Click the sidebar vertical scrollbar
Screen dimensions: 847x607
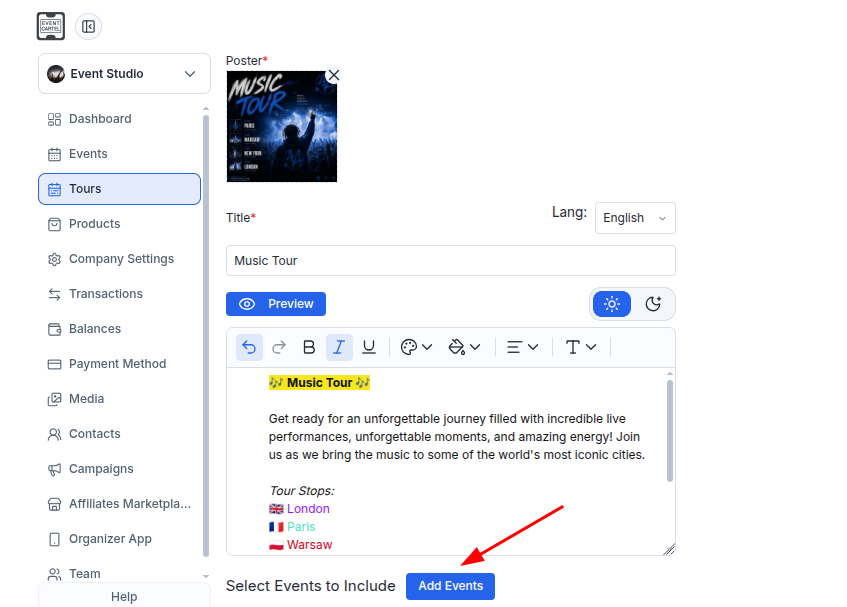pyautogui.click(x=206, y=336)
